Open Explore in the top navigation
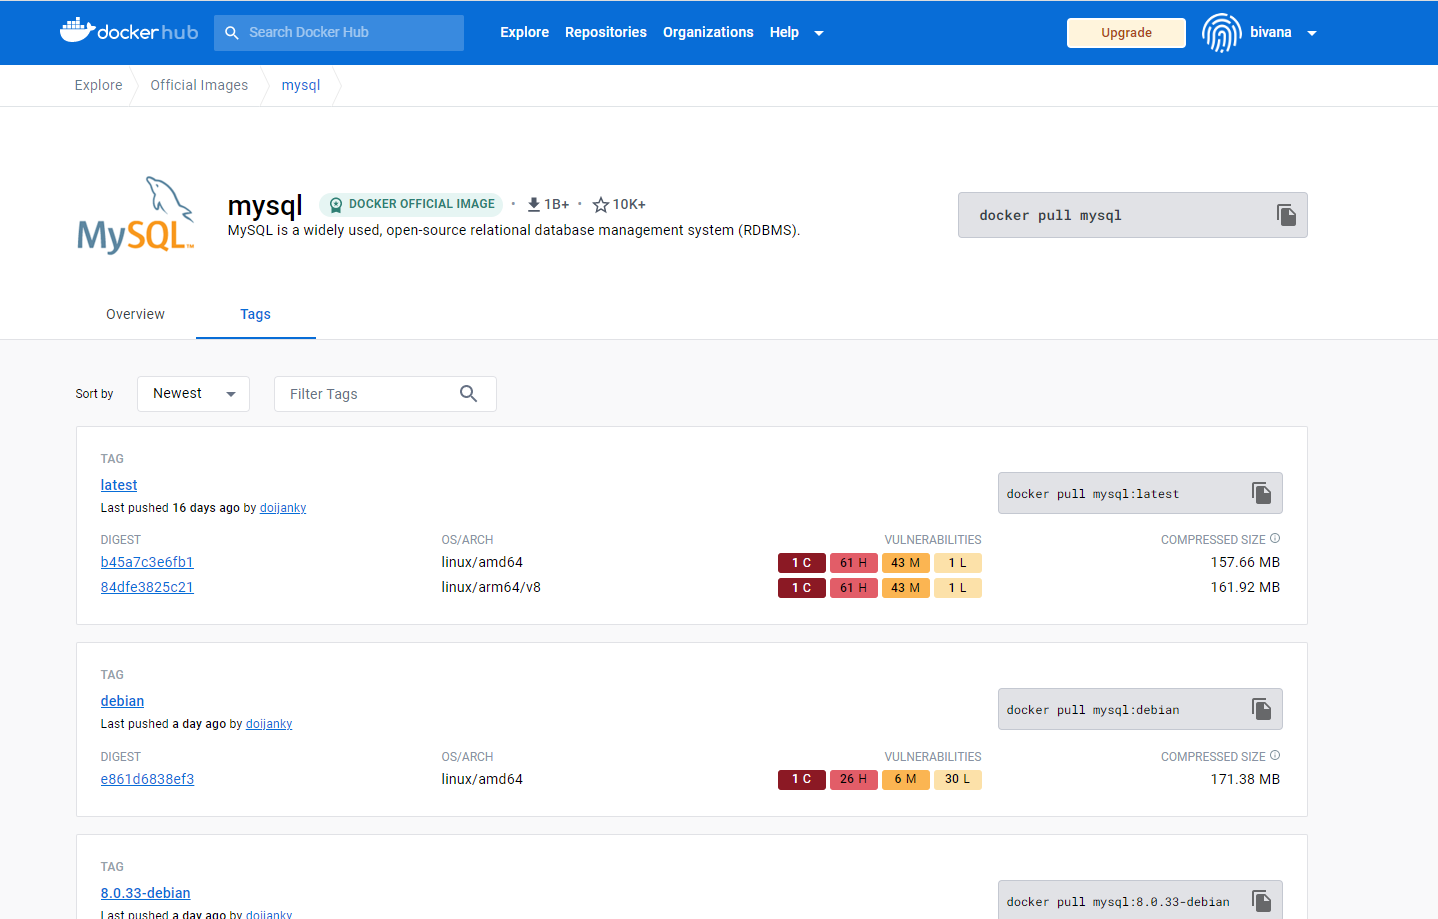The width and height of the screenshot is (1438, 919). [525, 32]
